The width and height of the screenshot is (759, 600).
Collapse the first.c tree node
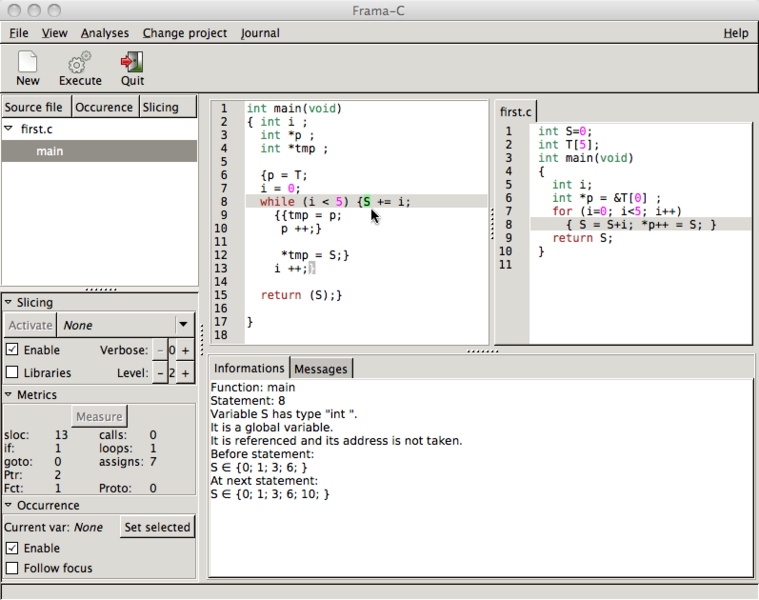tap(8, 129)
